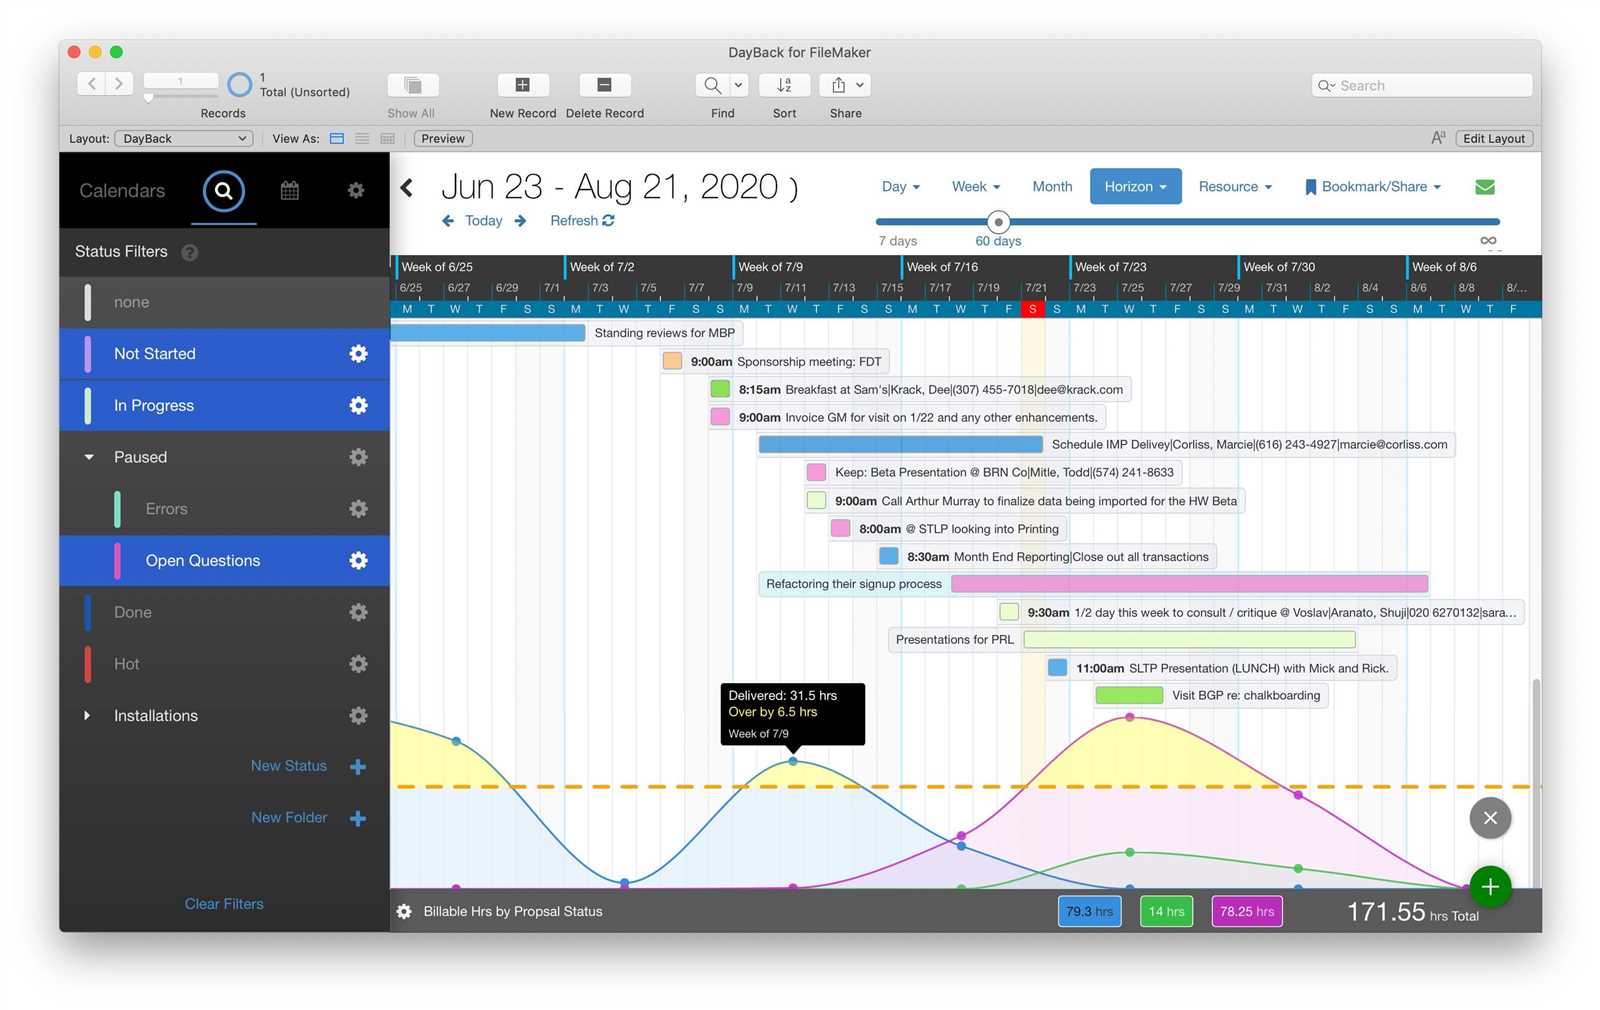Toggle the In Progress status filter

pos(224,405)
